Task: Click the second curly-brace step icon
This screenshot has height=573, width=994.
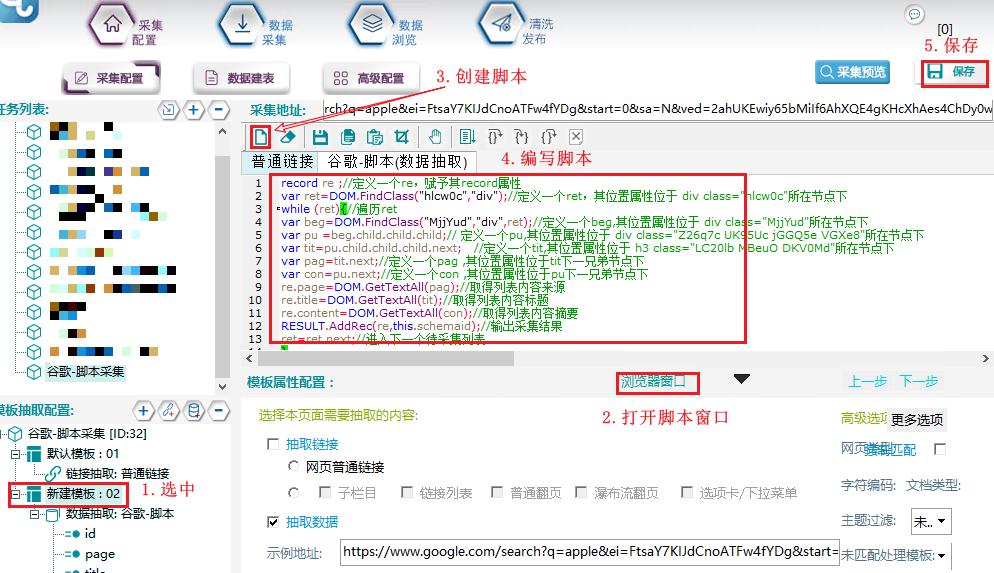Action: [521, 137]
